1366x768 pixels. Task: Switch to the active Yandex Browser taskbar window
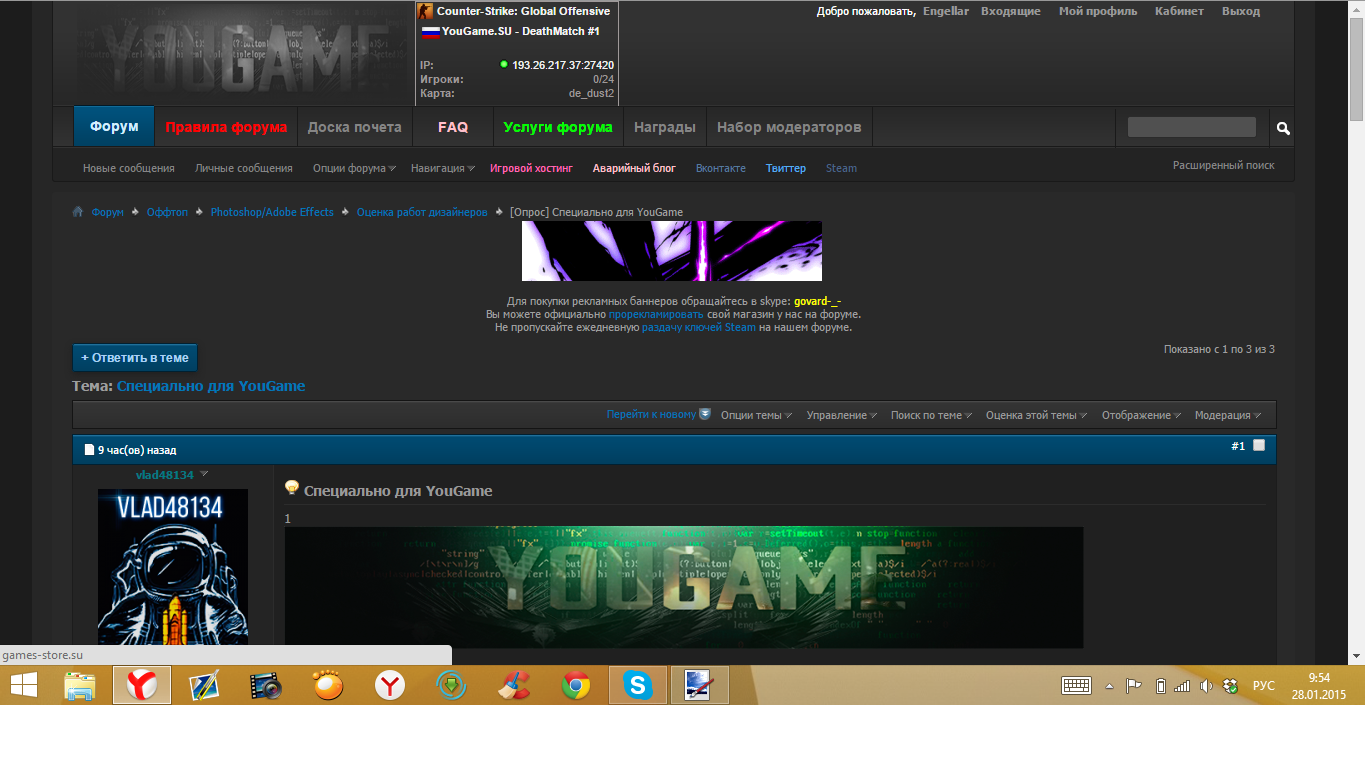coord(142,686)
